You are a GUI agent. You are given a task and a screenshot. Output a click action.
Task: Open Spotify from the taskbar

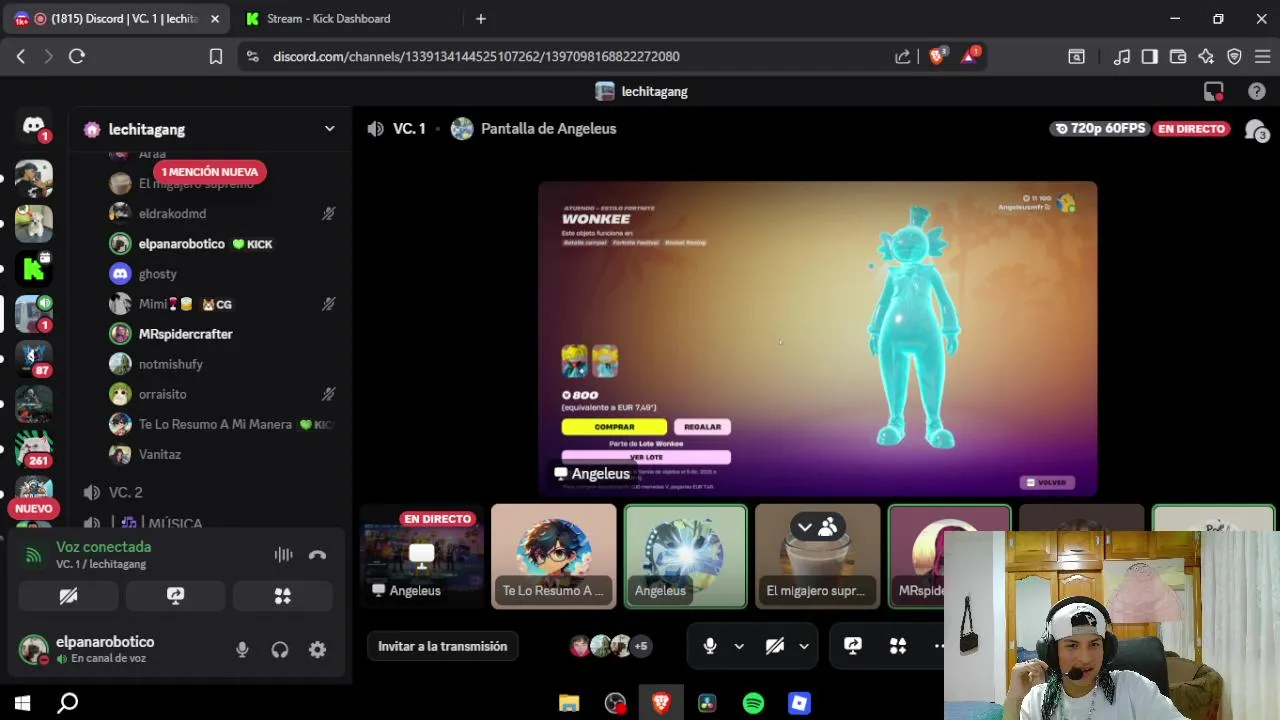(753, 703)
